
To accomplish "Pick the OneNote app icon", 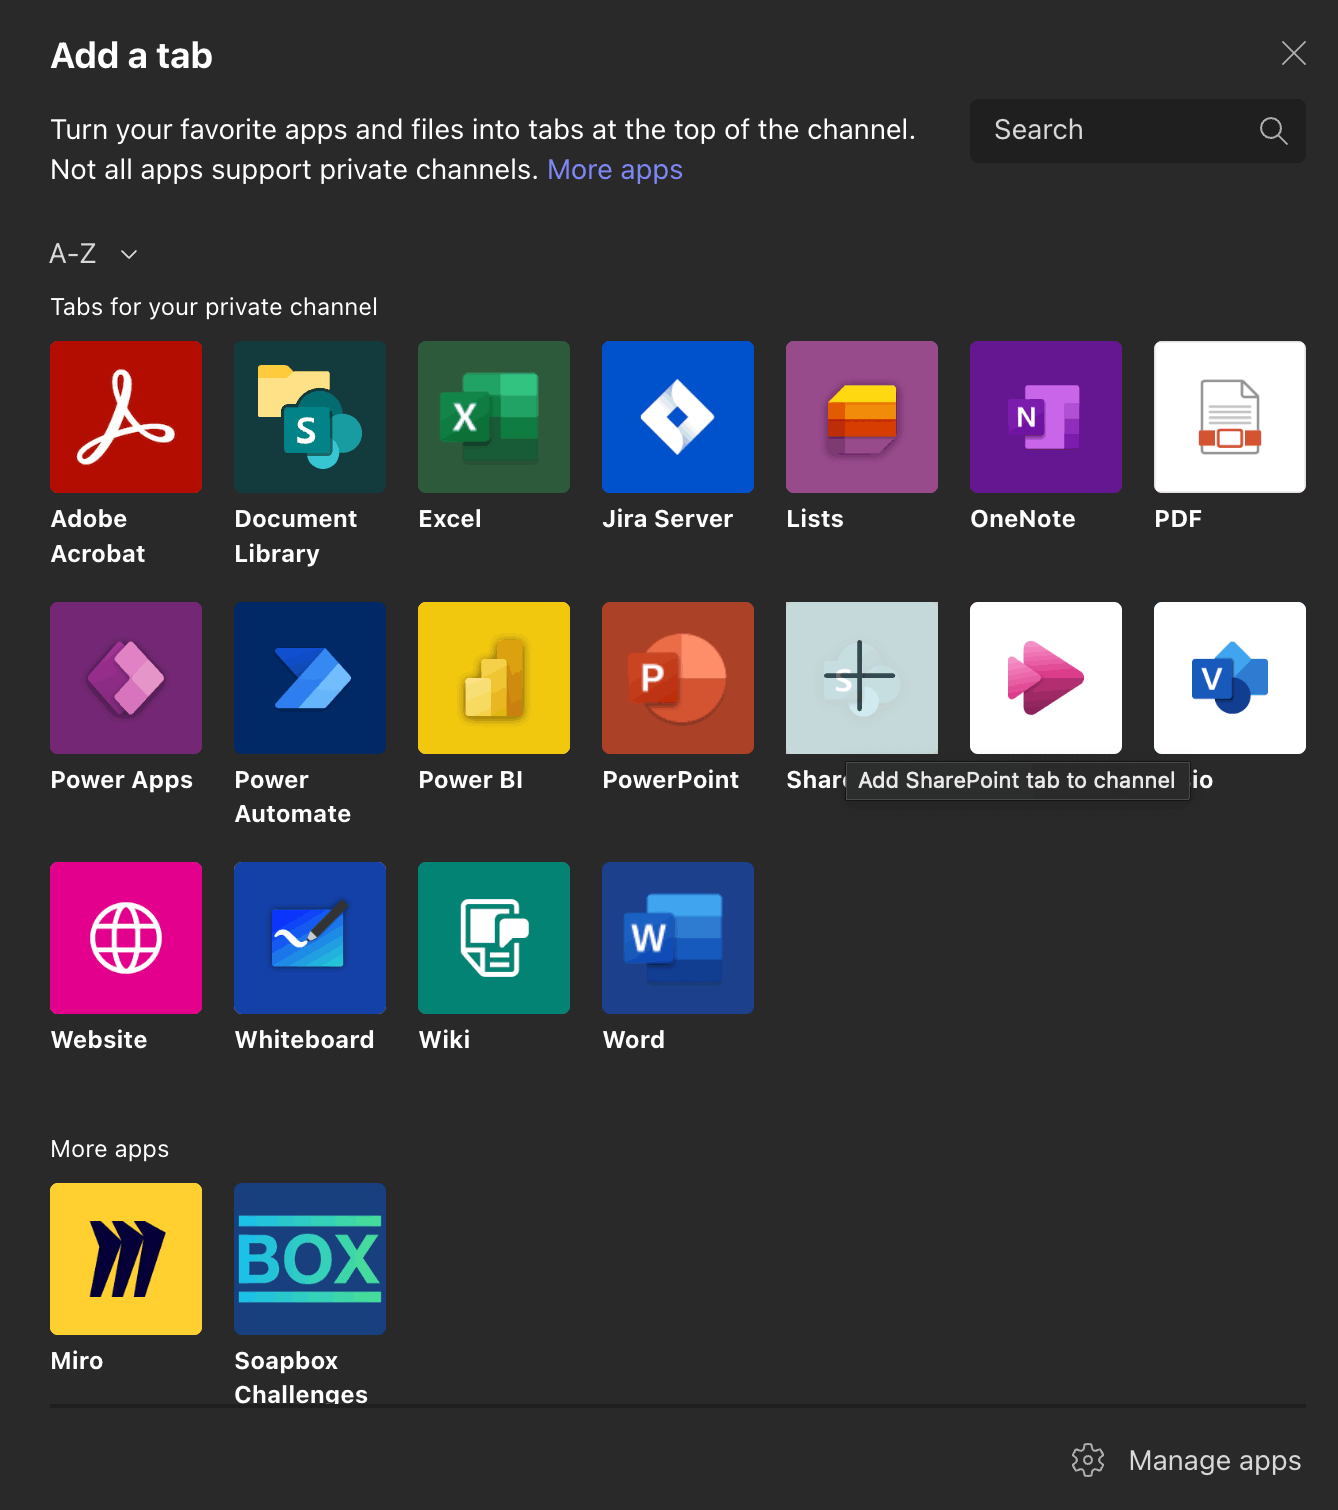I will (1046, 417).
